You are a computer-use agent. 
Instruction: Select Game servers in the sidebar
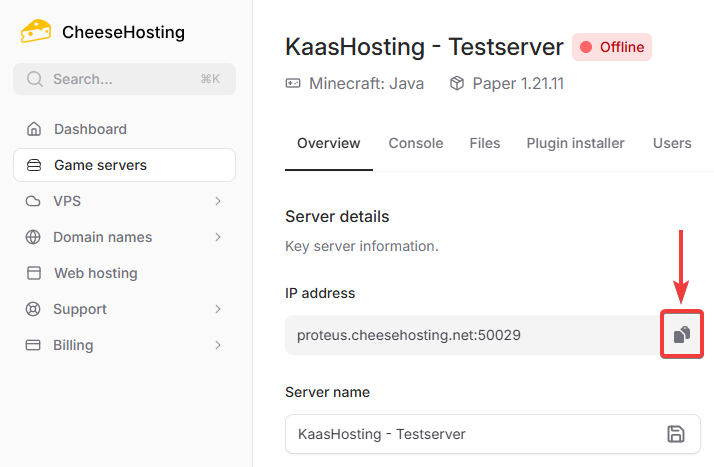pyautogui.click(x=124, y=165)
